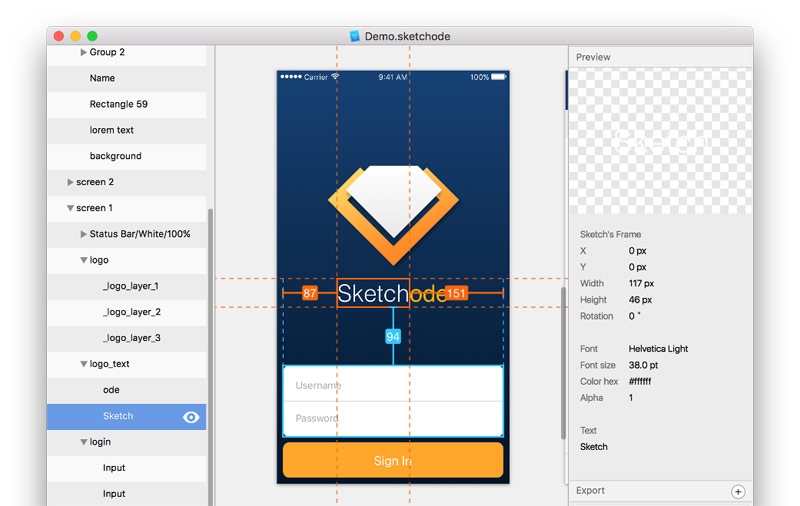Select the _logo_layer_2 row
Screen dimensions: 800x506
[x=127, y=312]
